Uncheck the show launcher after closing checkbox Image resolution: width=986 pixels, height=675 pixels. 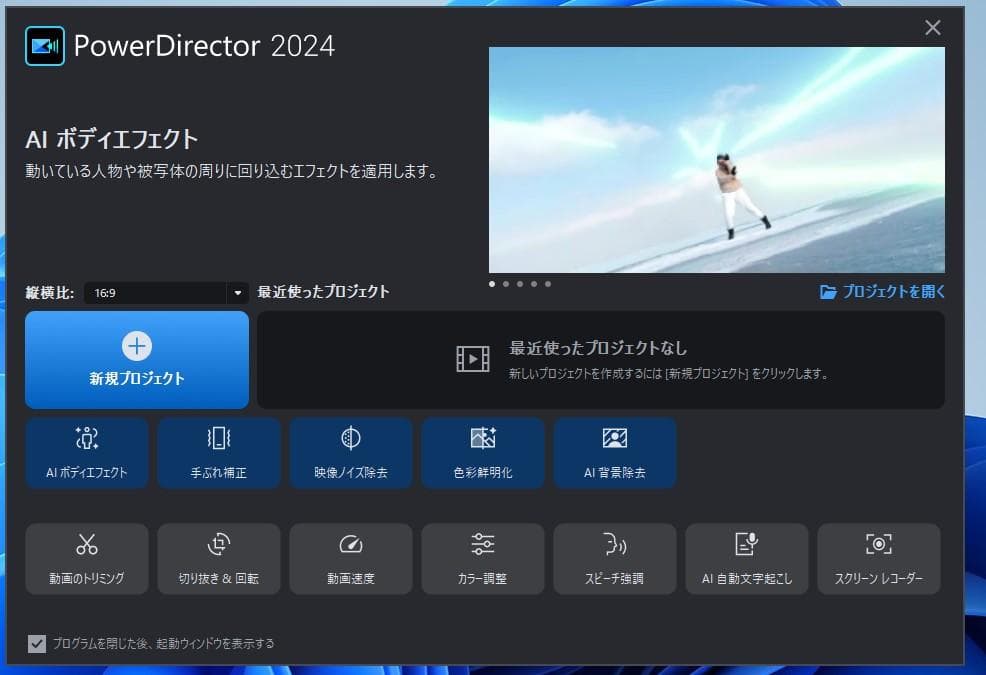pos(37,643)
